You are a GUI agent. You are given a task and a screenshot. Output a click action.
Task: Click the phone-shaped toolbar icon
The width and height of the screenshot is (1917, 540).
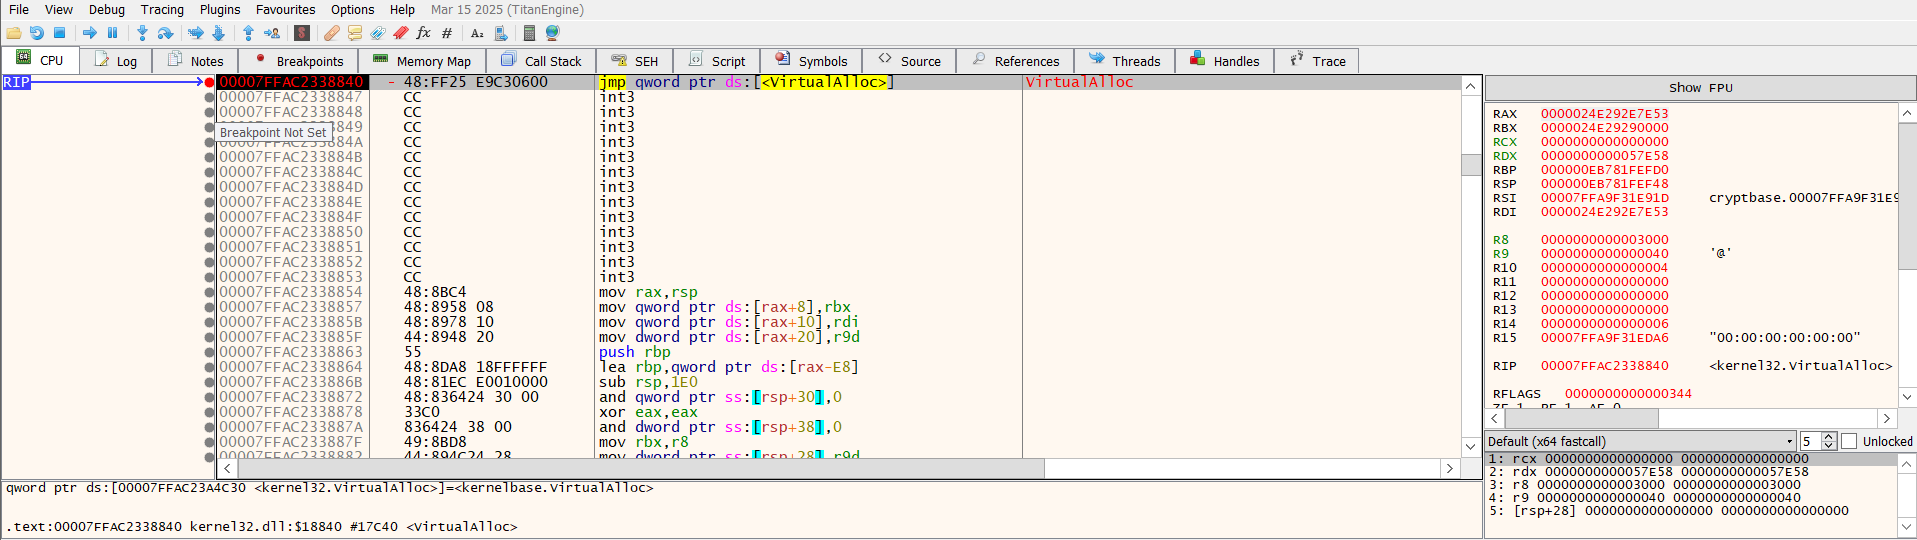[x=501, y=33]
